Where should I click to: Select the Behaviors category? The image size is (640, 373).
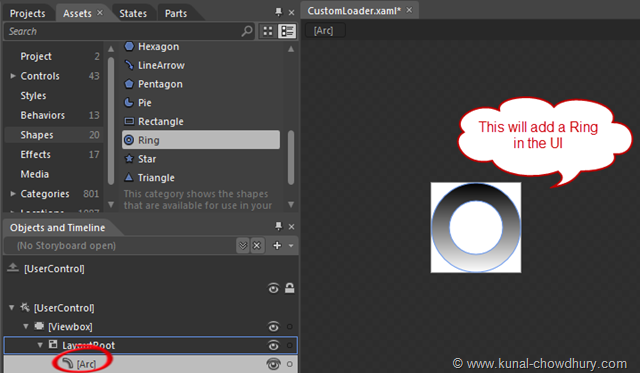point(54,115)
